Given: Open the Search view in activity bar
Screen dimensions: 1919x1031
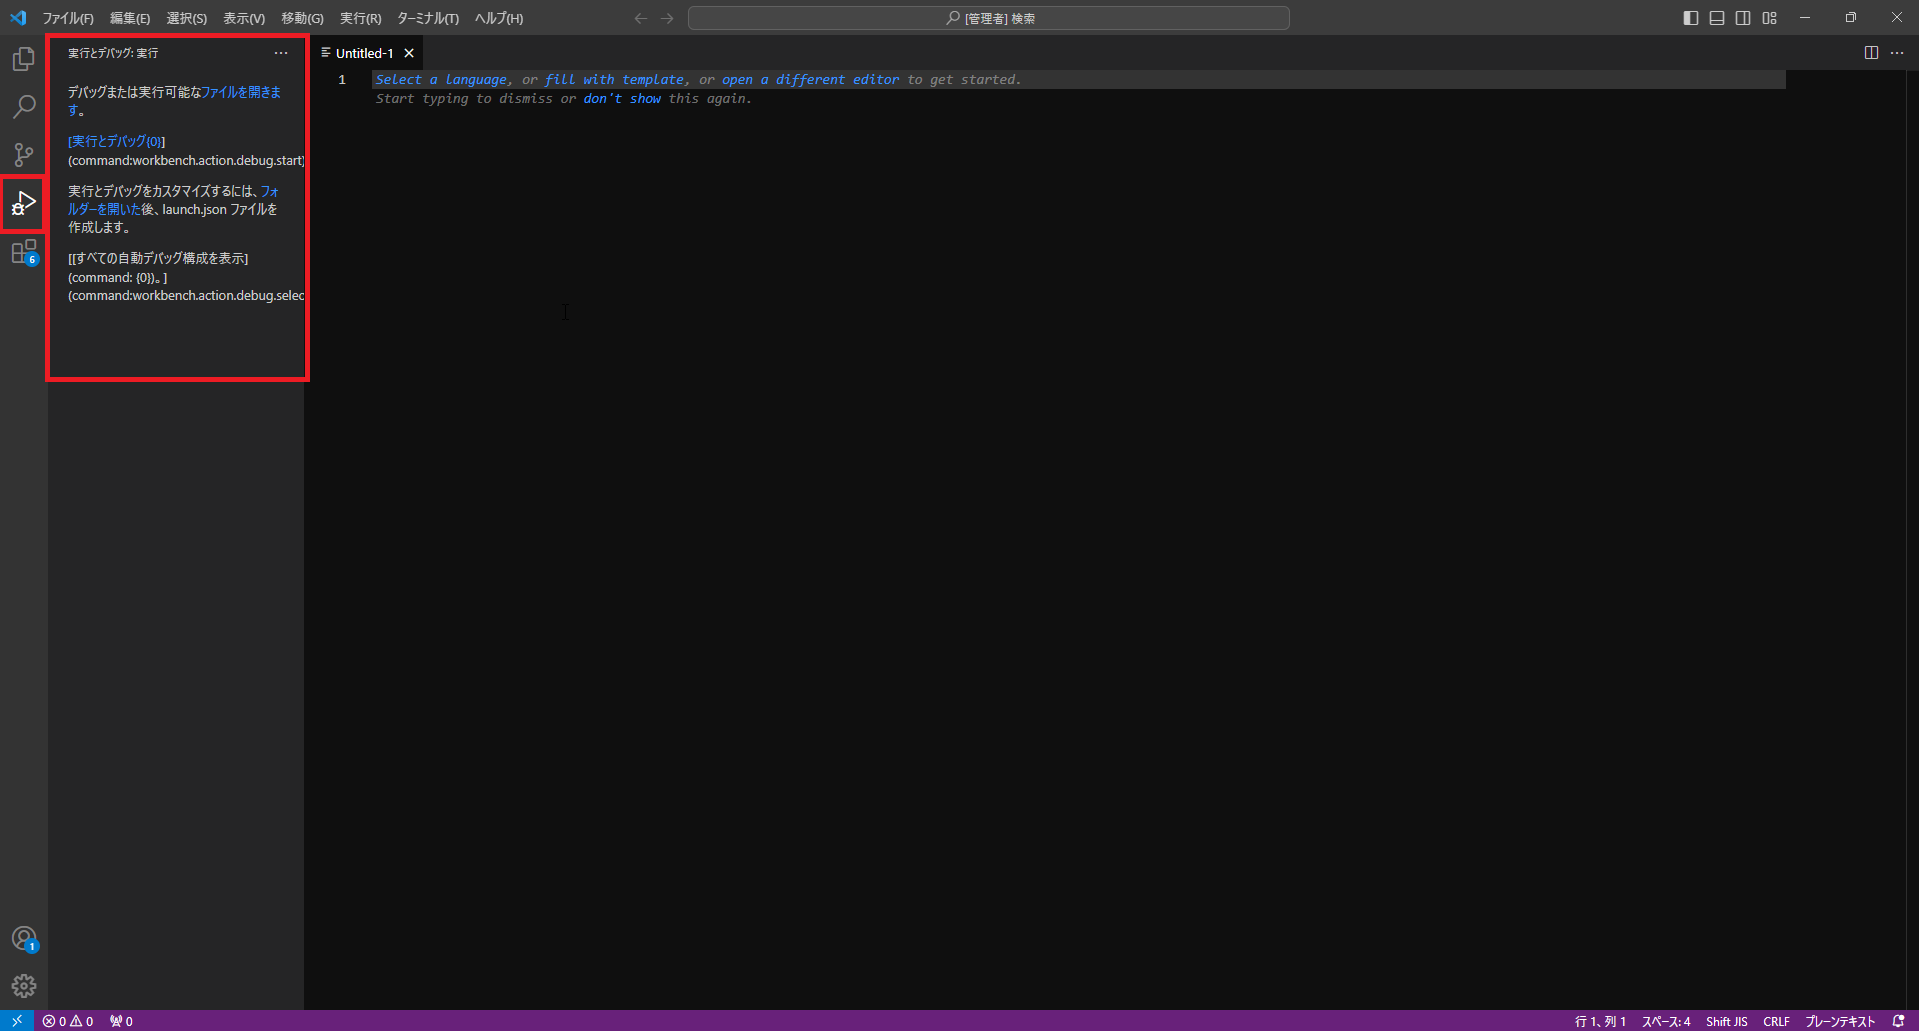Looking at the screenshot, I should (24, 106).
